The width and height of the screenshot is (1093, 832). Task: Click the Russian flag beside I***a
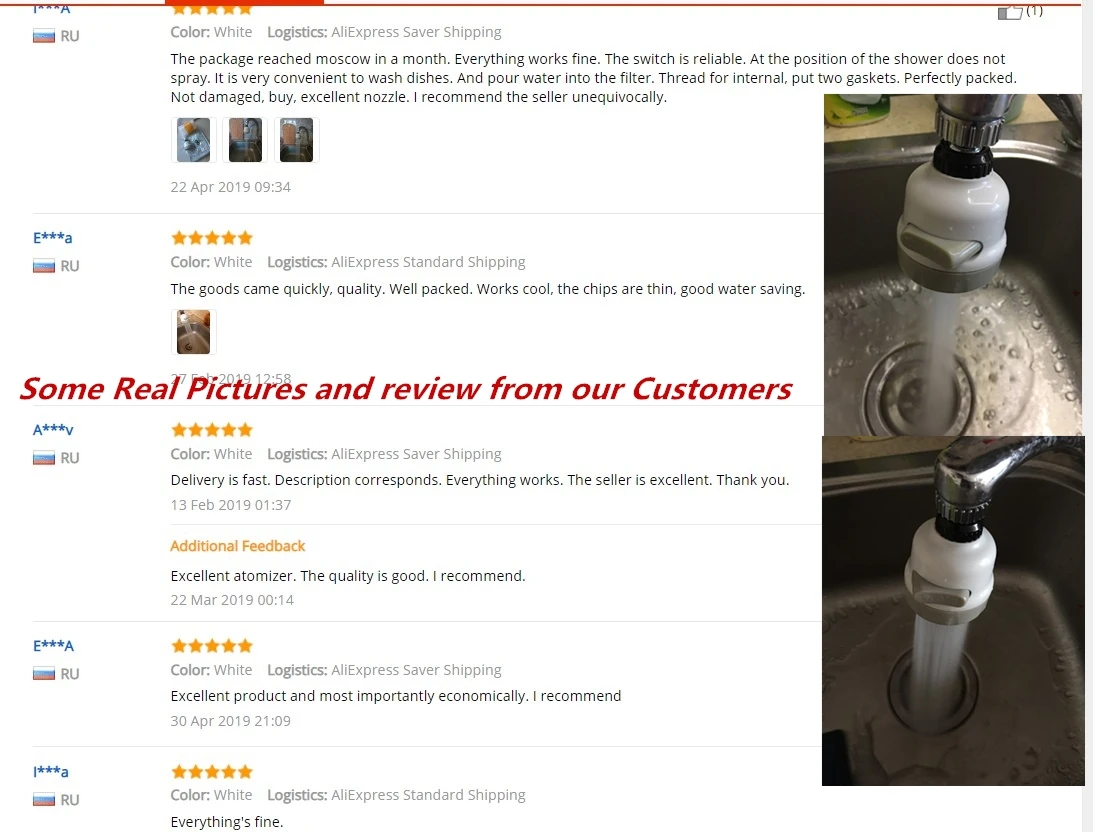(44, 800)
